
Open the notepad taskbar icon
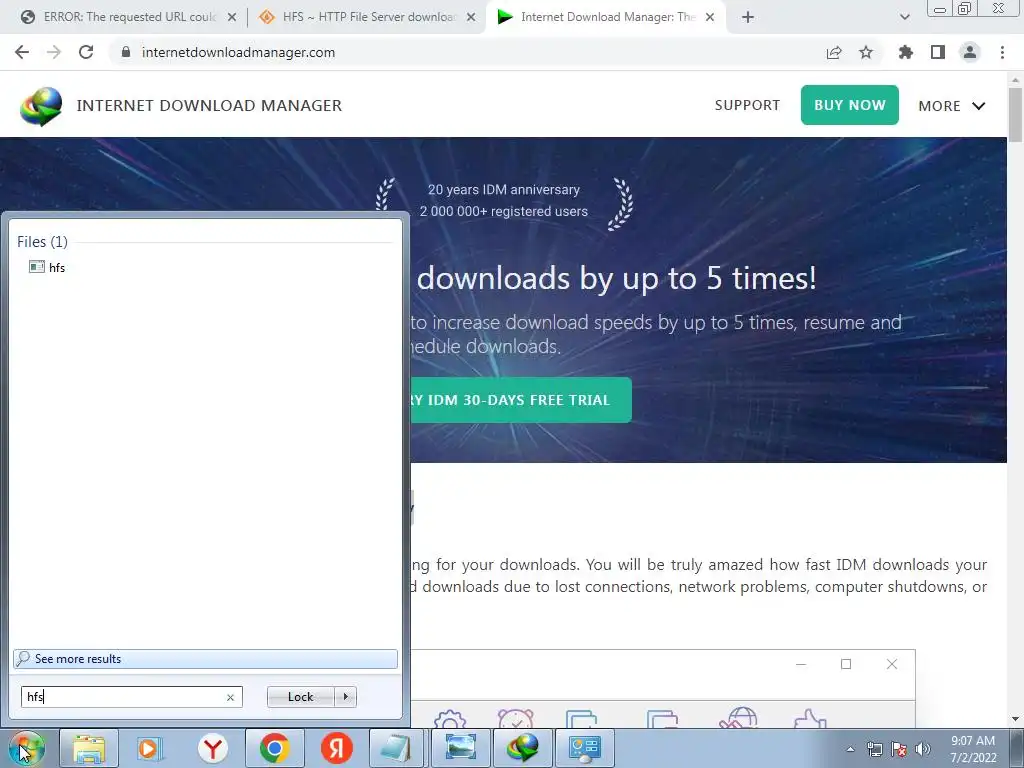pos(397,748)
